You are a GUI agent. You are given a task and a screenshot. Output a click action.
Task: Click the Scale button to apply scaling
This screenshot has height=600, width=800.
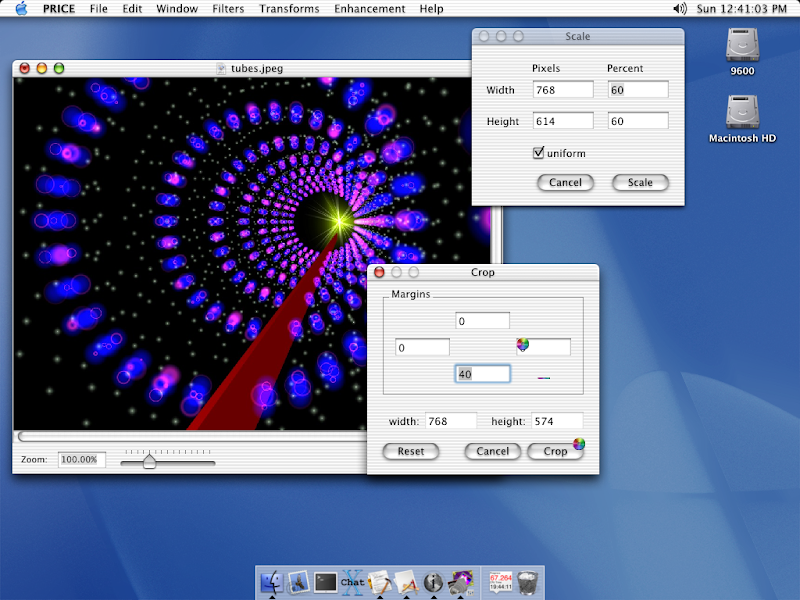[x=640, y=183]
